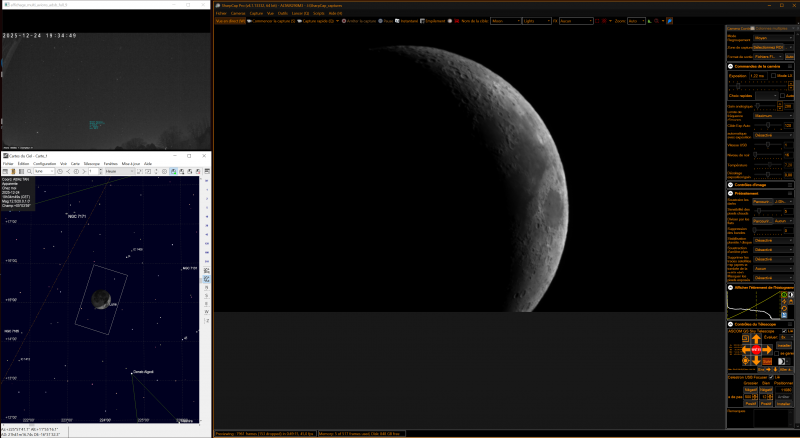The width and height of the screenshot is (800, 438).
Task: Open the Capture menu in SharpCap
Action: click(256, 13)
